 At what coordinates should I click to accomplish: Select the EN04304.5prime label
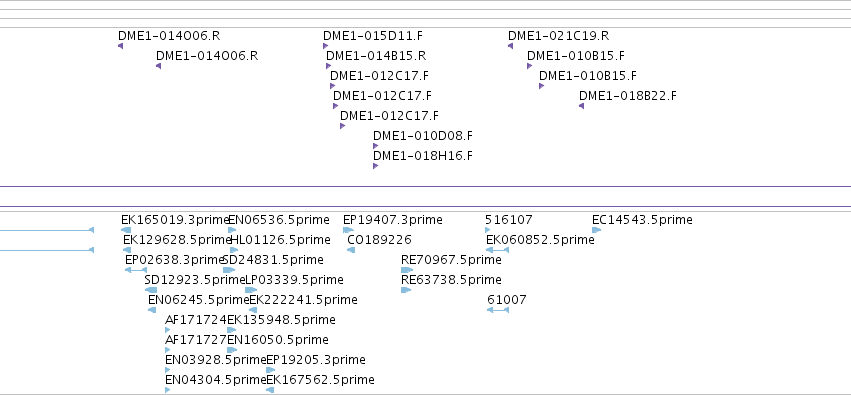coord(215,380)
